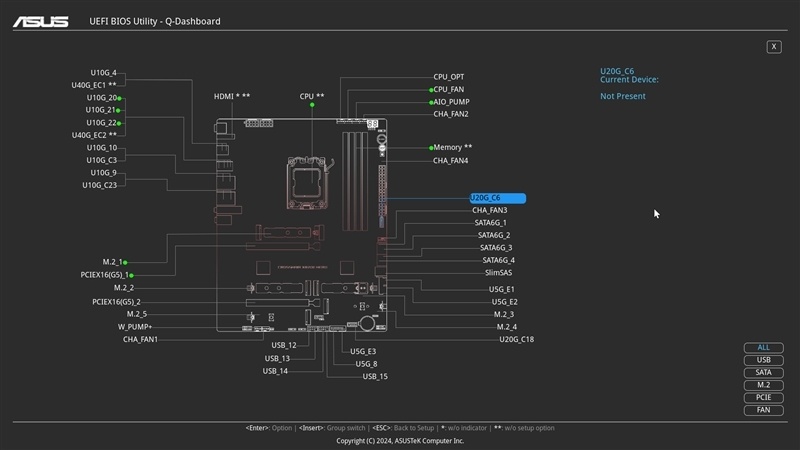Filter connectors by SATA

(x=763, y=372)
